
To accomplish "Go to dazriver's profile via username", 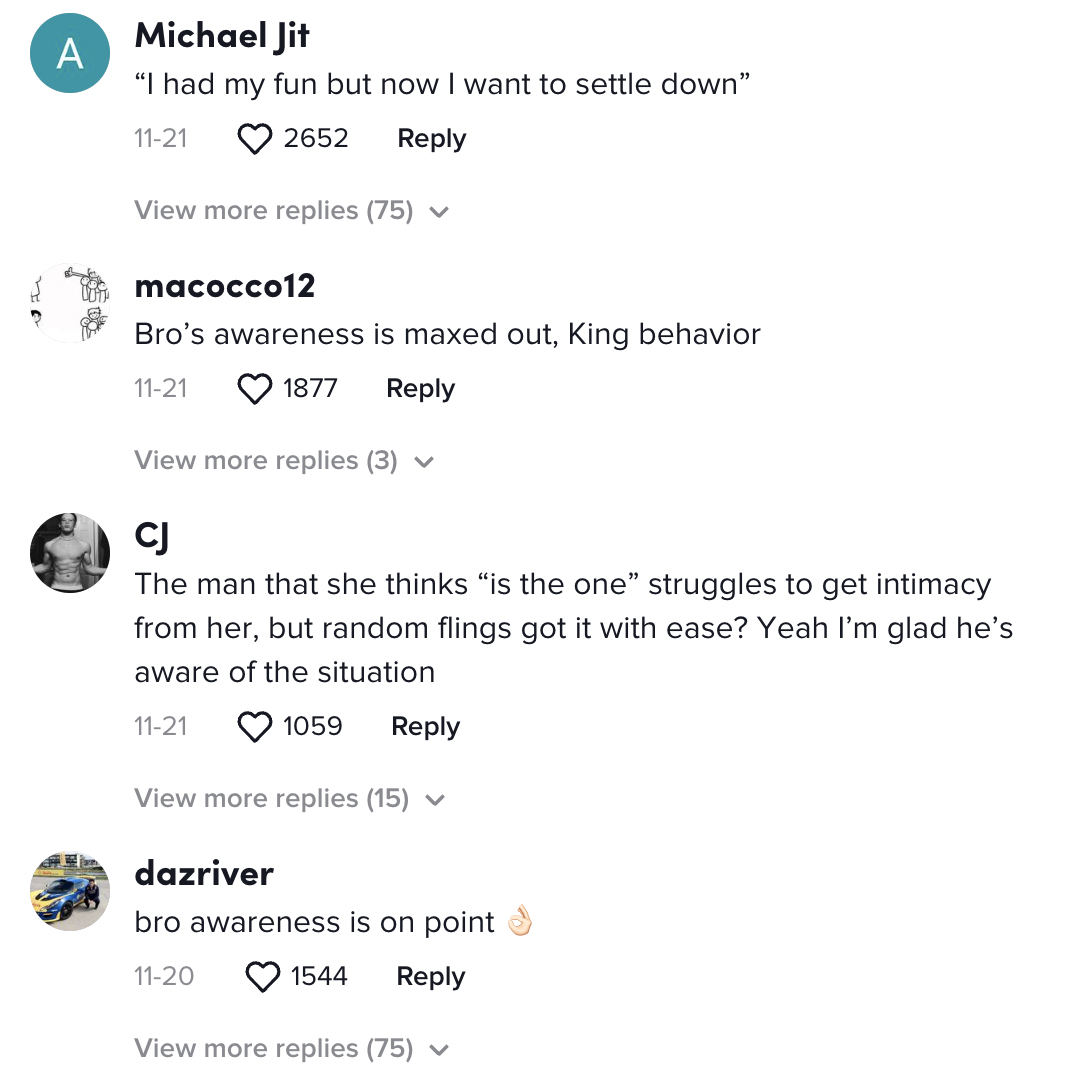I will point(204,873).
